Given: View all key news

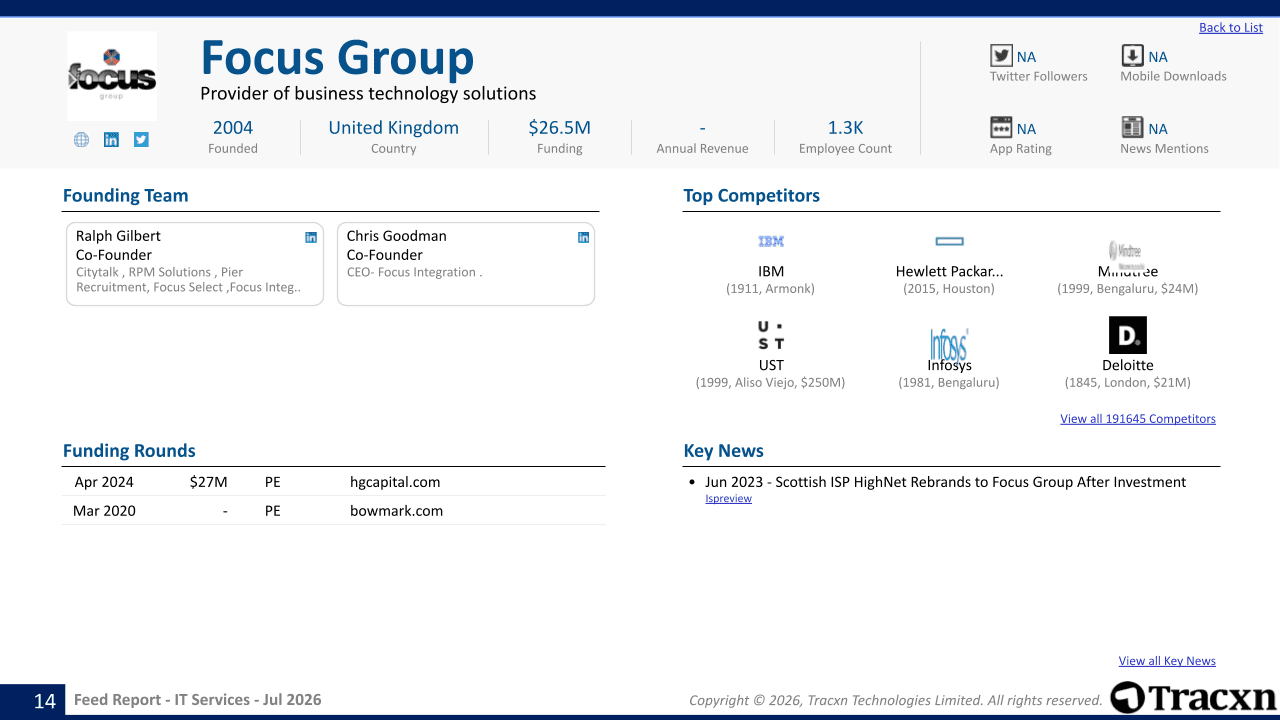Looking at the screenshot, I should 1167,661.
